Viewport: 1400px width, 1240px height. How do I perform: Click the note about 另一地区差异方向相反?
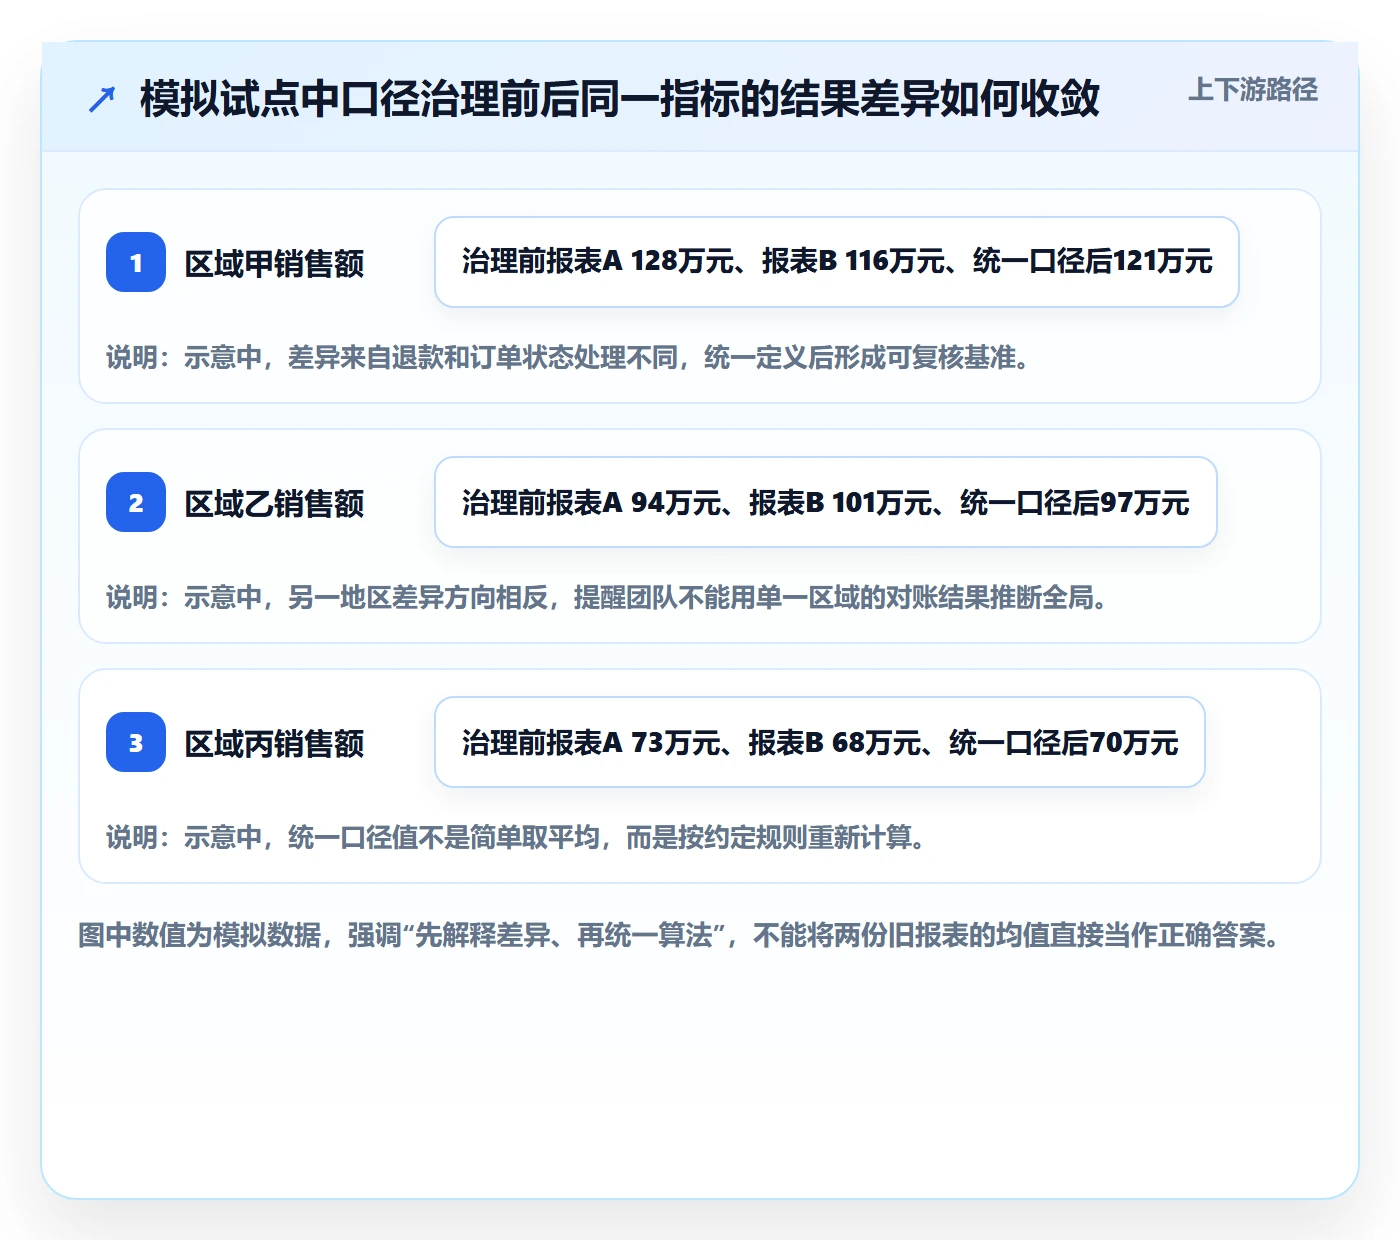[x=608, y=597]
